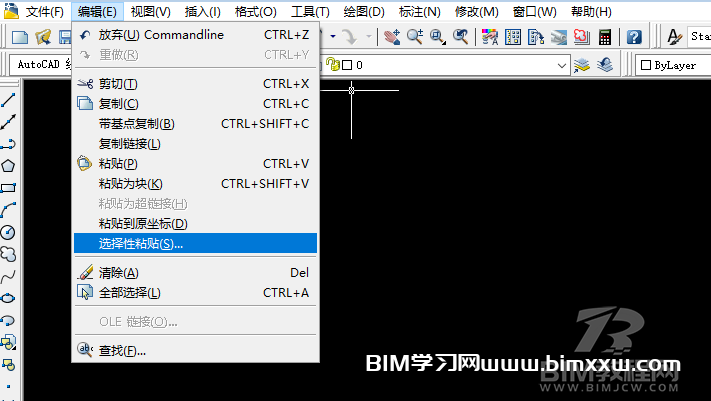Screen dimensions: 711x401
Task: Open the 视图(V) View menu
Action: tap(150, 11)
